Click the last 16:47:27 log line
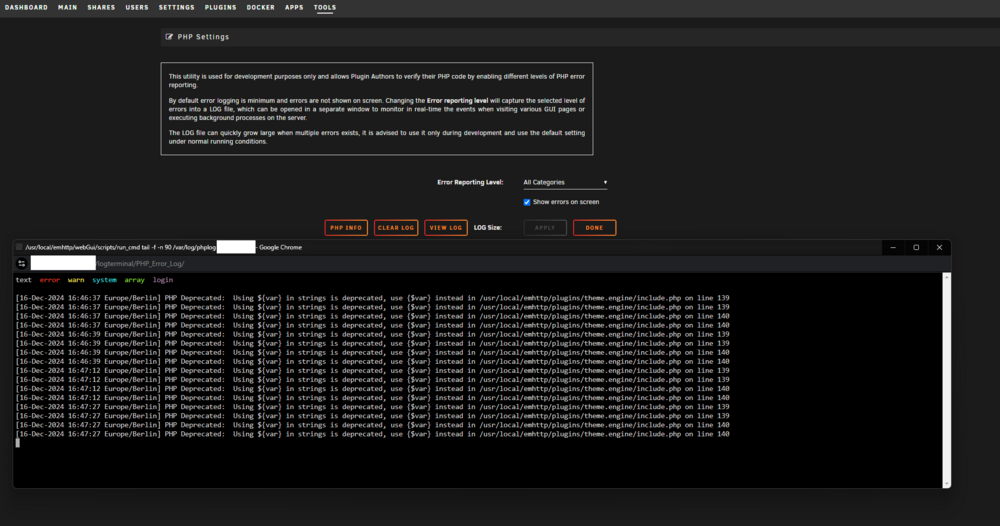 [372, 434]
